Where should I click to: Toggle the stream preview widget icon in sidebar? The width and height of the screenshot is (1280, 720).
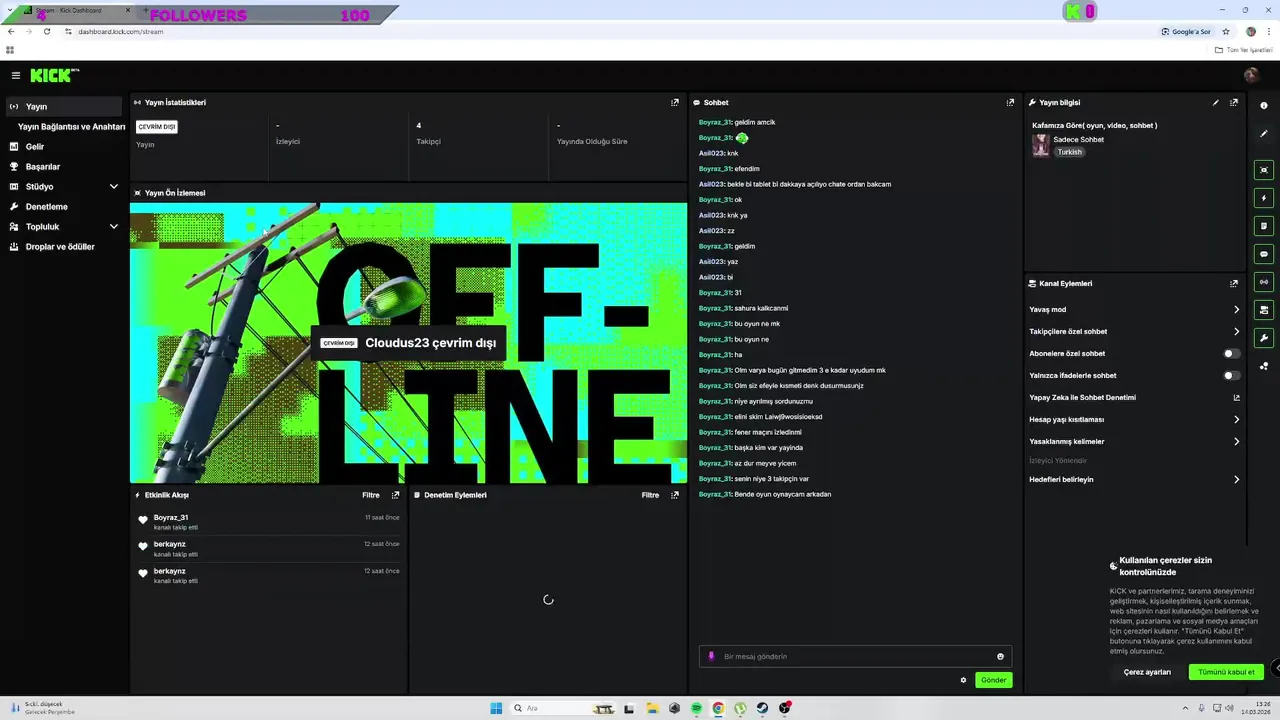(1264, 170)
